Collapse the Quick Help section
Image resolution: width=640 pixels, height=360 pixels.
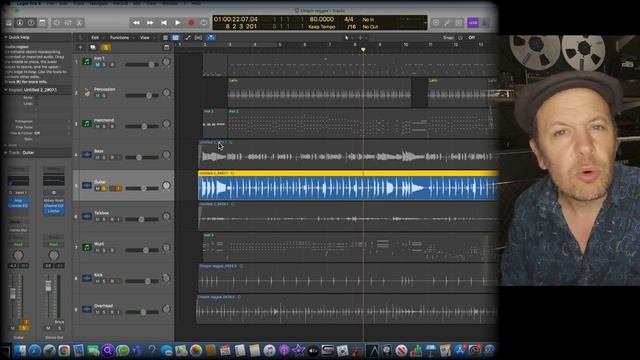click(x=5, y=37)
